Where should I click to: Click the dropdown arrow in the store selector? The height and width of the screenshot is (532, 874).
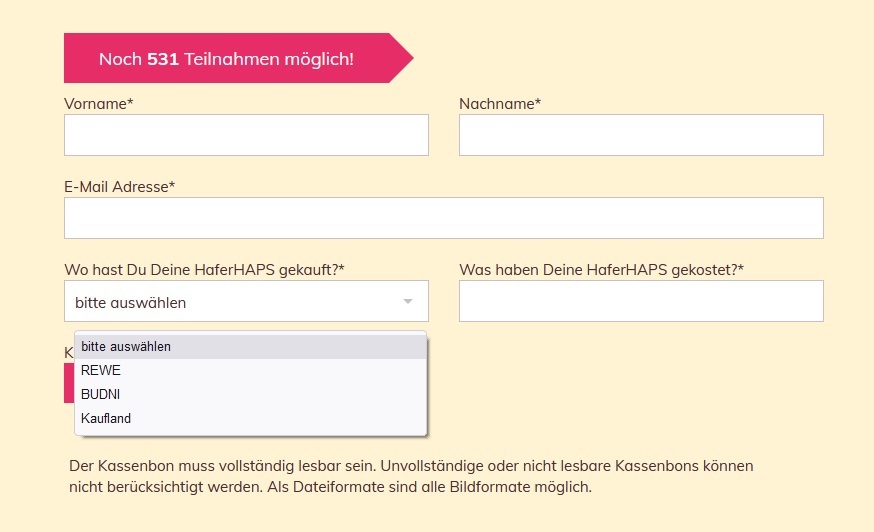pos(407,302)
